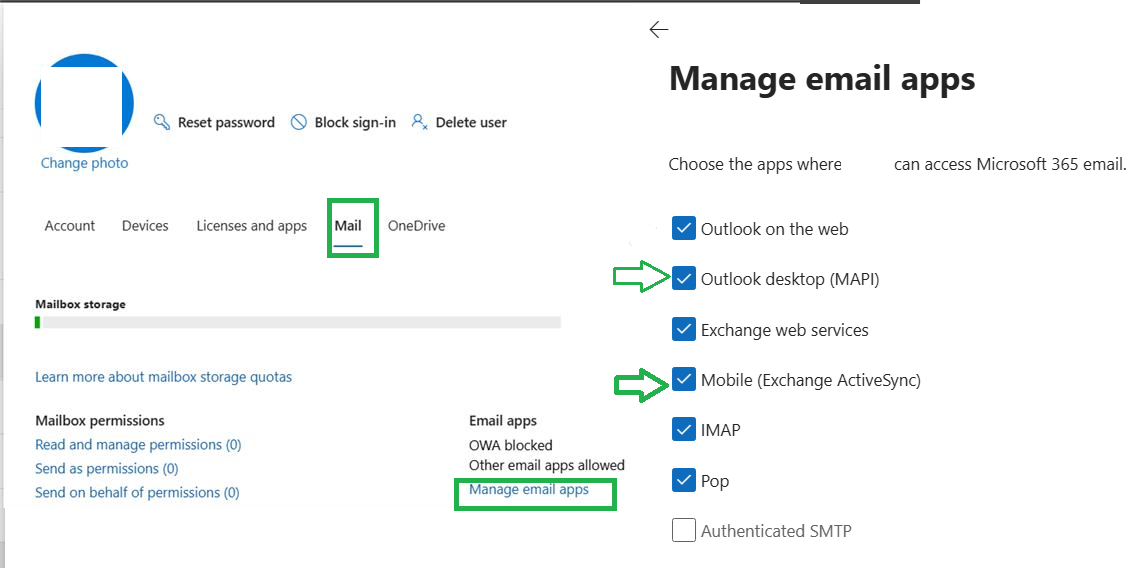
Task: Toggle Outlook desktop (MAPI) checkbox
Action: (x=684, y=278)
